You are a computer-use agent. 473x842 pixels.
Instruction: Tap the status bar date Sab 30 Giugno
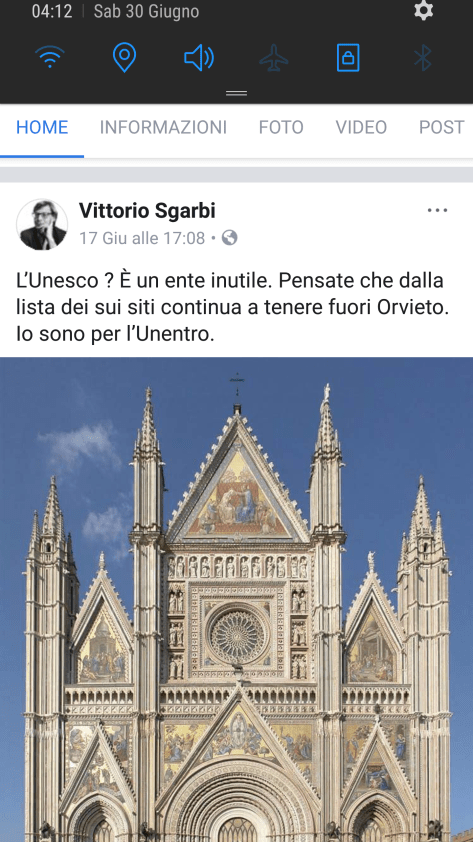pos(146,11)
